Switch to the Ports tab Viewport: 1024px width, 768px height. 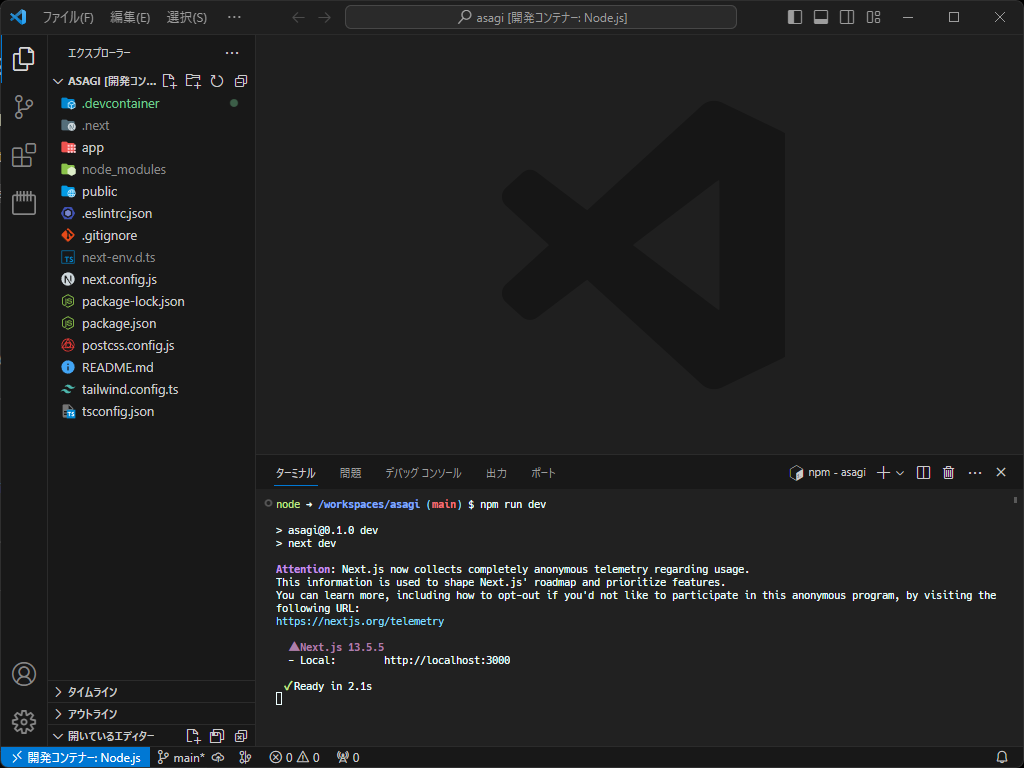point(543,473)
